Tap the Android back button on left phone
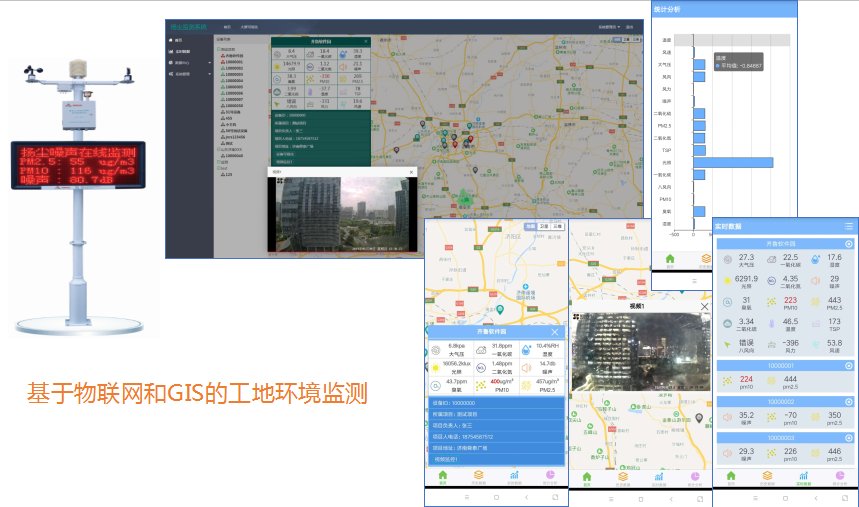 526,498
